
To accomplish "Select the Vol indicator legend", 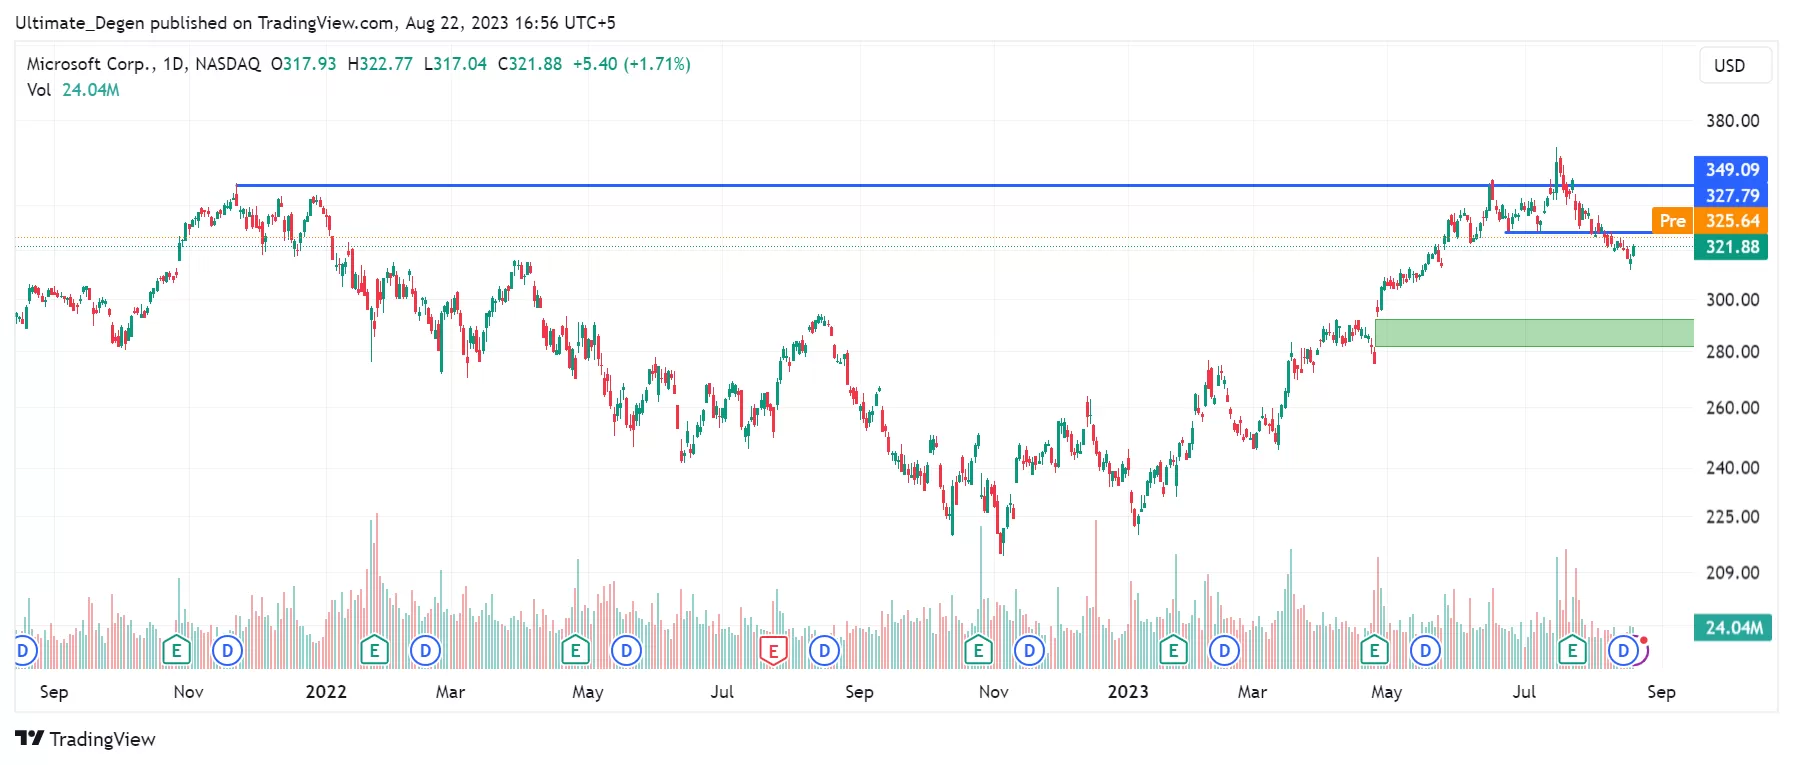I will 73,90.
